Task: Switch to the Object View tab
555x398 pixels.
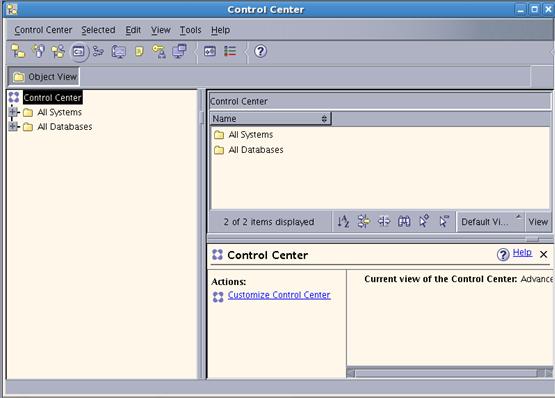Action: (x=44, y=77)
